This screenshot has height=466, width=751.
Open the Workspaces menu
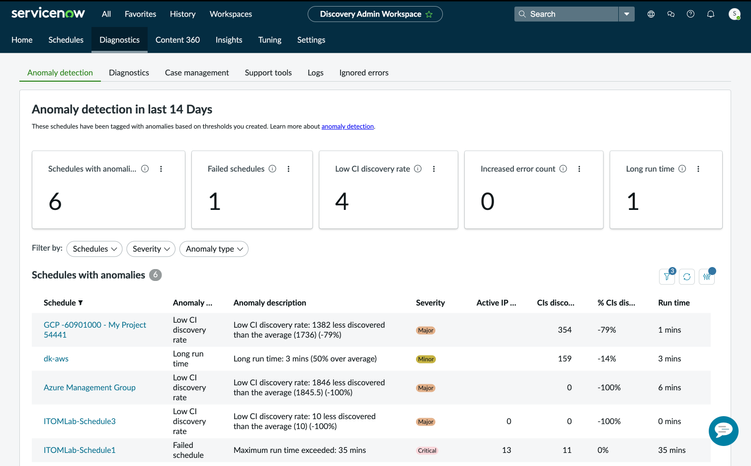230,14
